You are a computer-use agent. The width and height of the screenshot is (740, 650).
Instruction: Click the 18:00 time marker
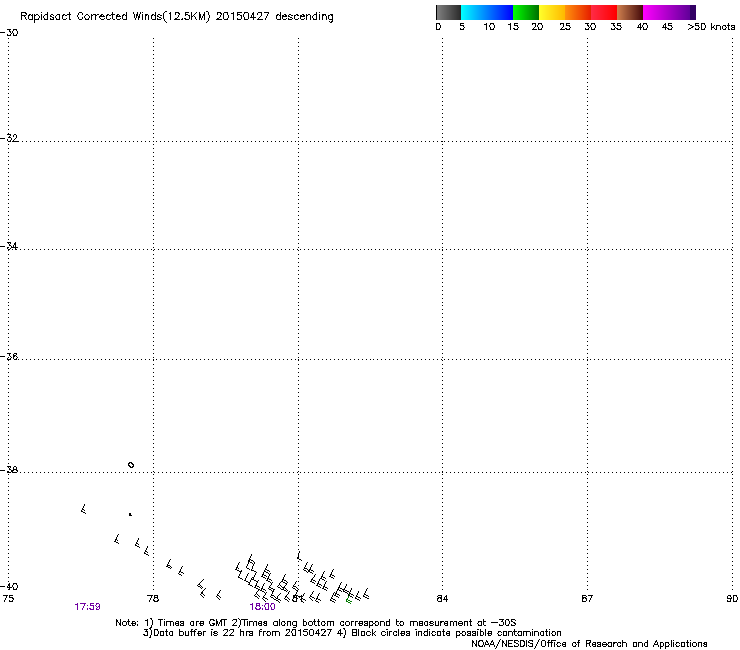(262, 607)
